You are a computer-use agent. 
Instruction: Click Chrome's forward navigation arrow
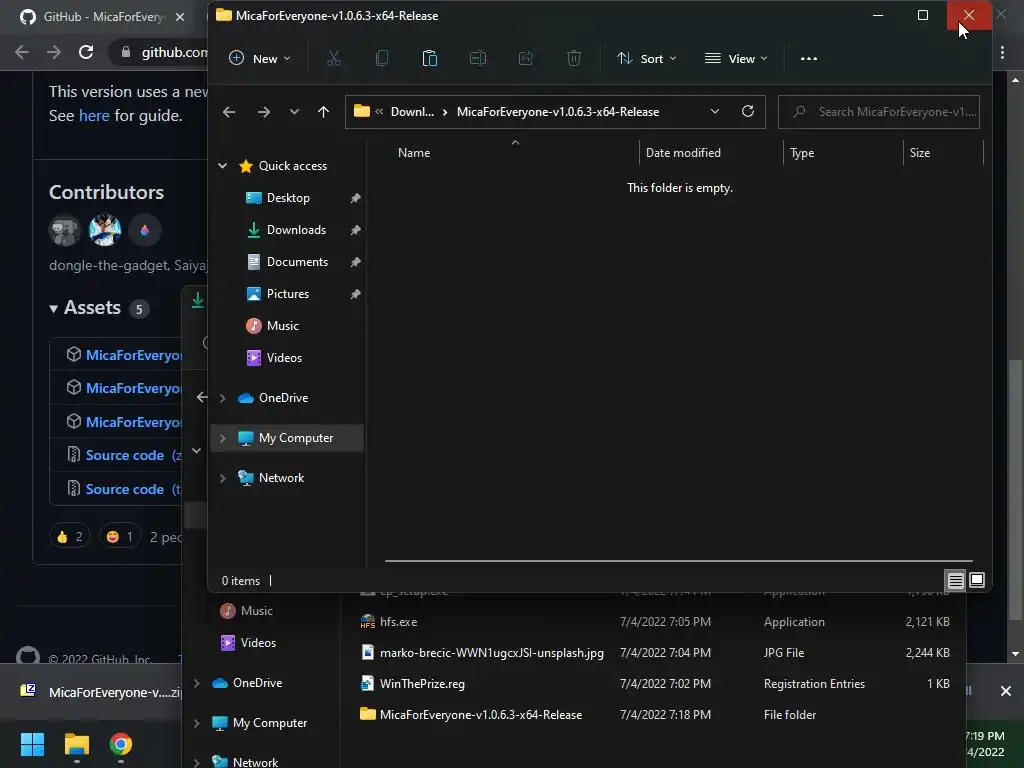click(x=54, y=52)
